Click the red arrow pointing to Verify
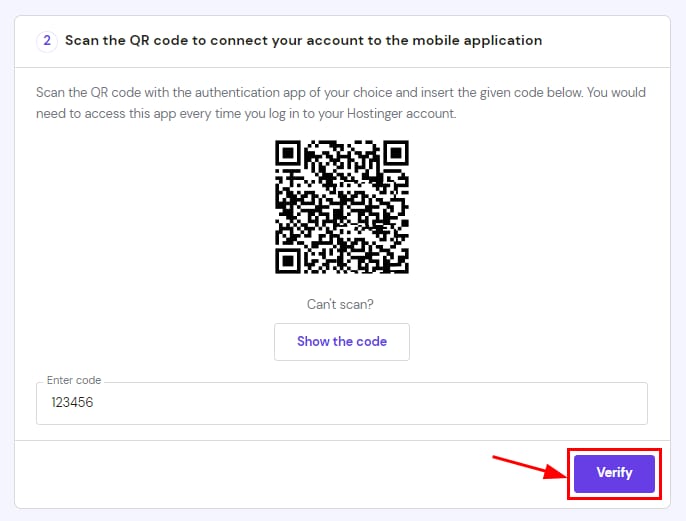The width and height of the screenshot is (686, 521). coord(529,465)
